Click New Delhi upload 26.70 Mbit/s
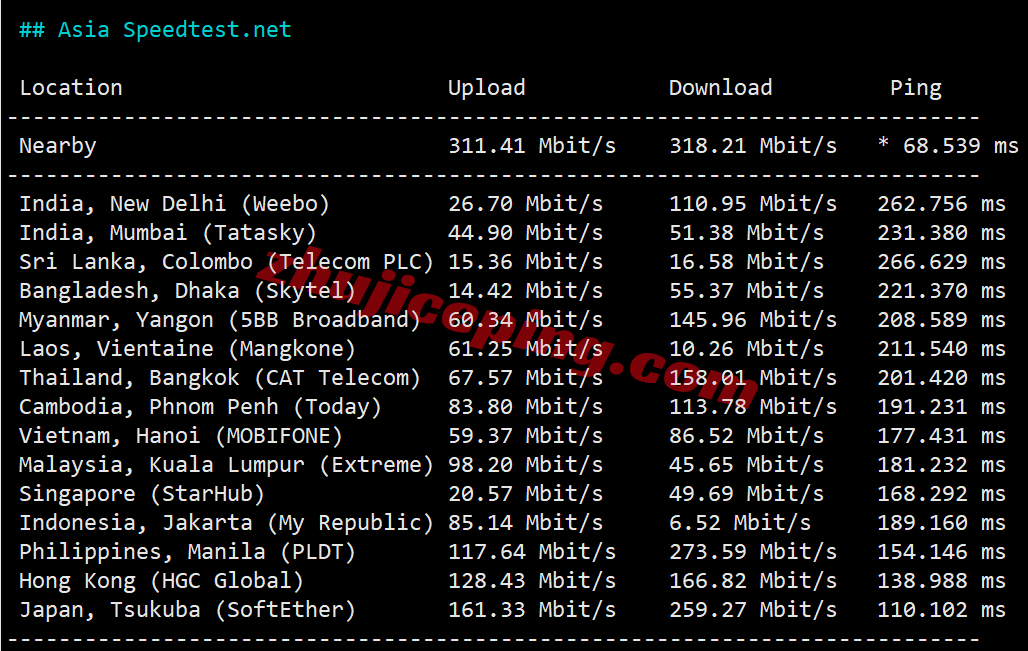This screenshot has width=1028, height=651. (x=525, y=204)
